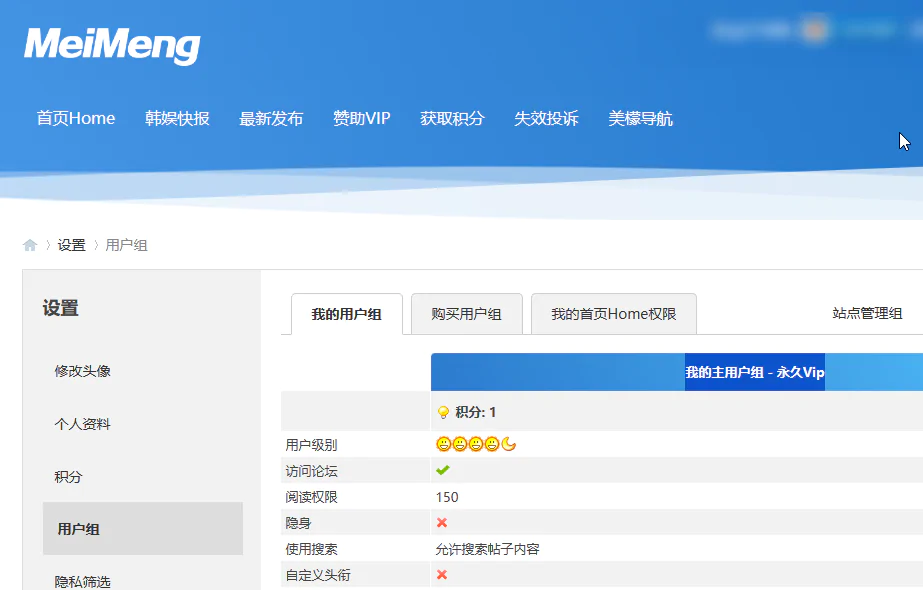This screenshot has width=923, height=590.
Task: Click the 允许搜索帖子内容 value
Action: (487, 549)
